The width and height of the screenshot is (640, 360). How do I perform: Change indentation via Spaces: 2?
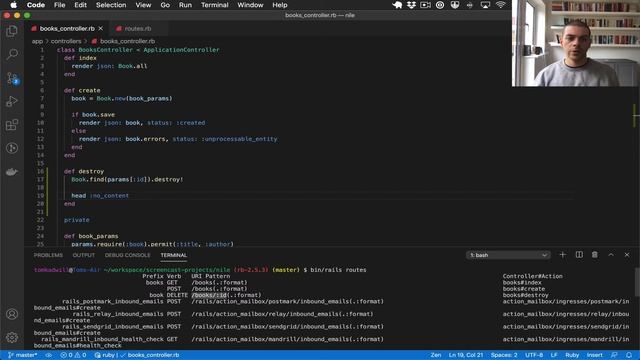tap(504, 355)
